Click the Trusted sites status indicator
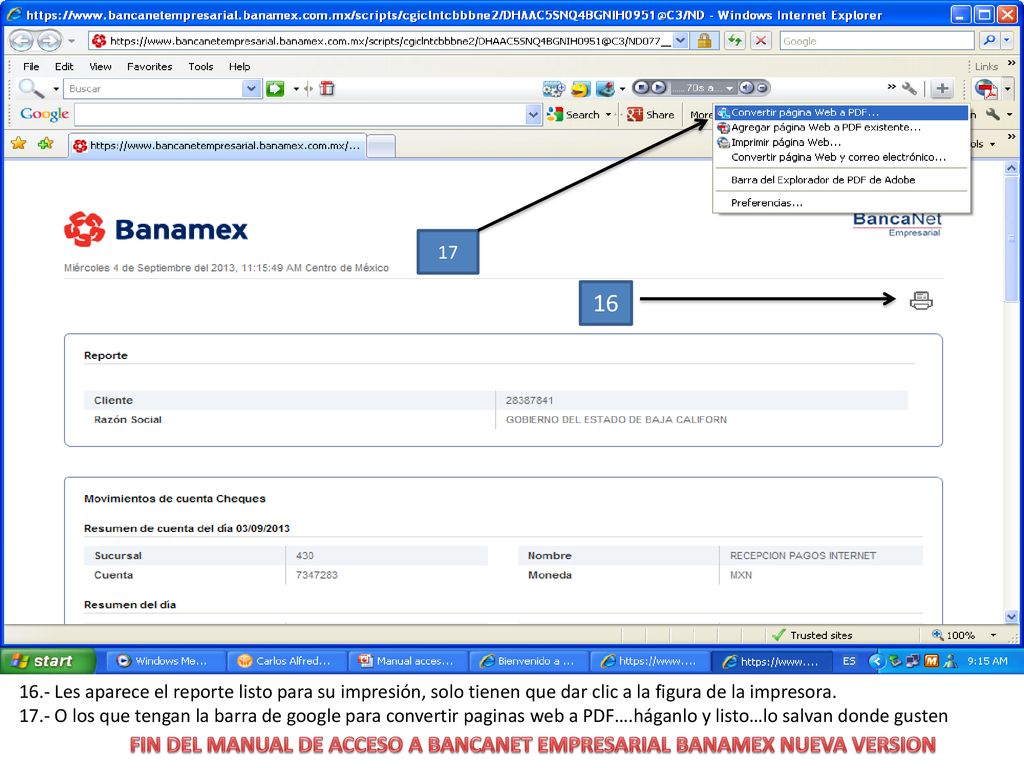Viewport: 1024px width, 768px height. [812, 635]
